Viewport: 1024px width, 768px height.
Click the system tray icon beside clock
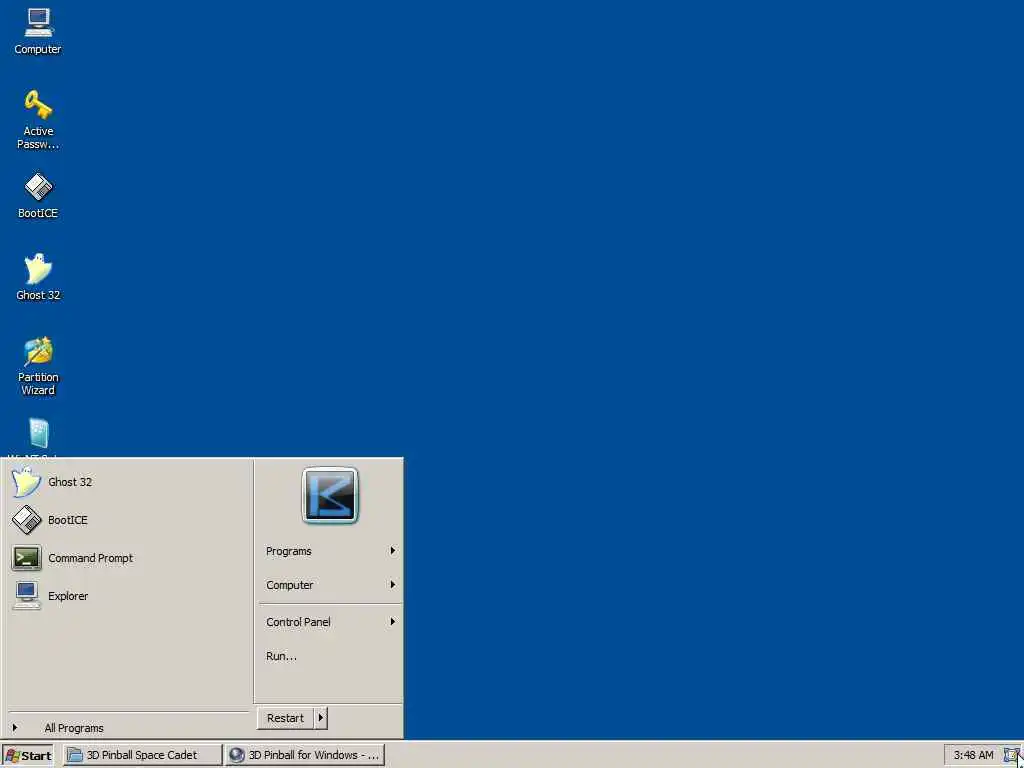(1013, 756)
